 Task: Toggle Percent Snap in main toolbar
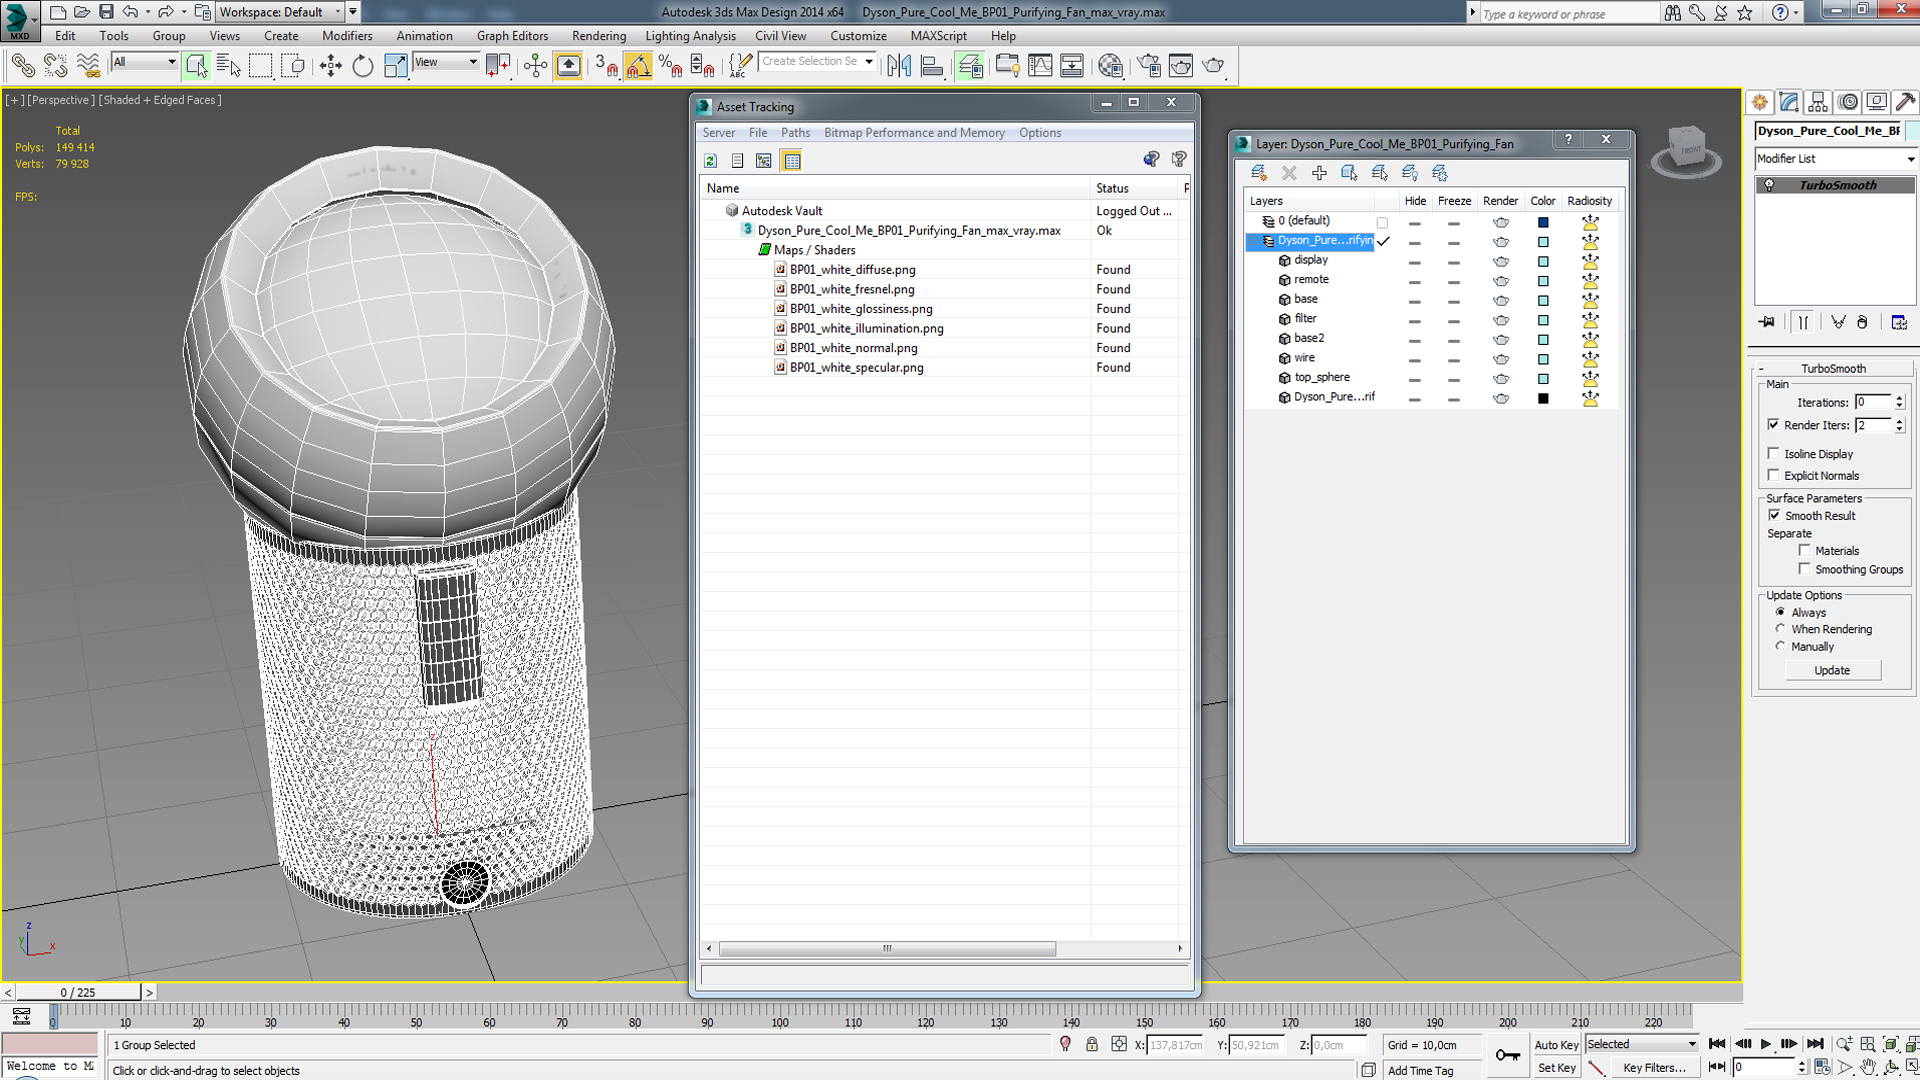(670, 66)
